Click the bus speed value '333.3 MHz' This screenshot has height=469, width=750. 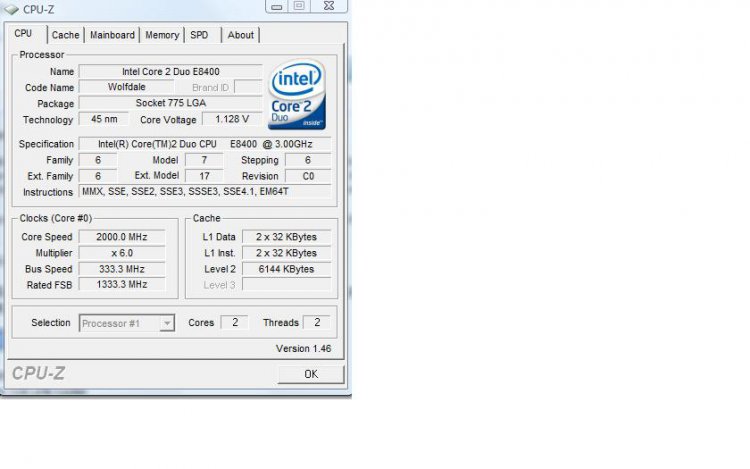click(x=122, y=269)
